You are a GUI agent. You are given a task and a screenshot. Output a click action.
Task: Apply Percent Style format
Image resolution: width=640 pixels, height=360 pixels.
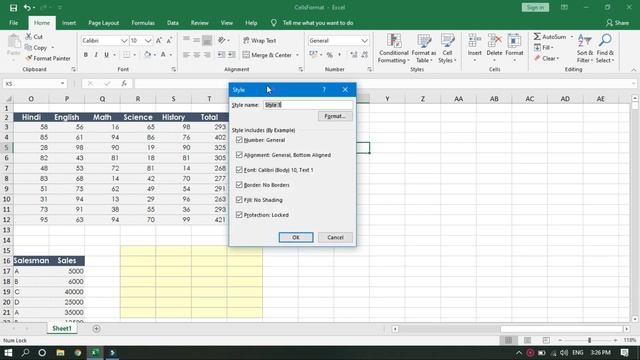[329, 55]
